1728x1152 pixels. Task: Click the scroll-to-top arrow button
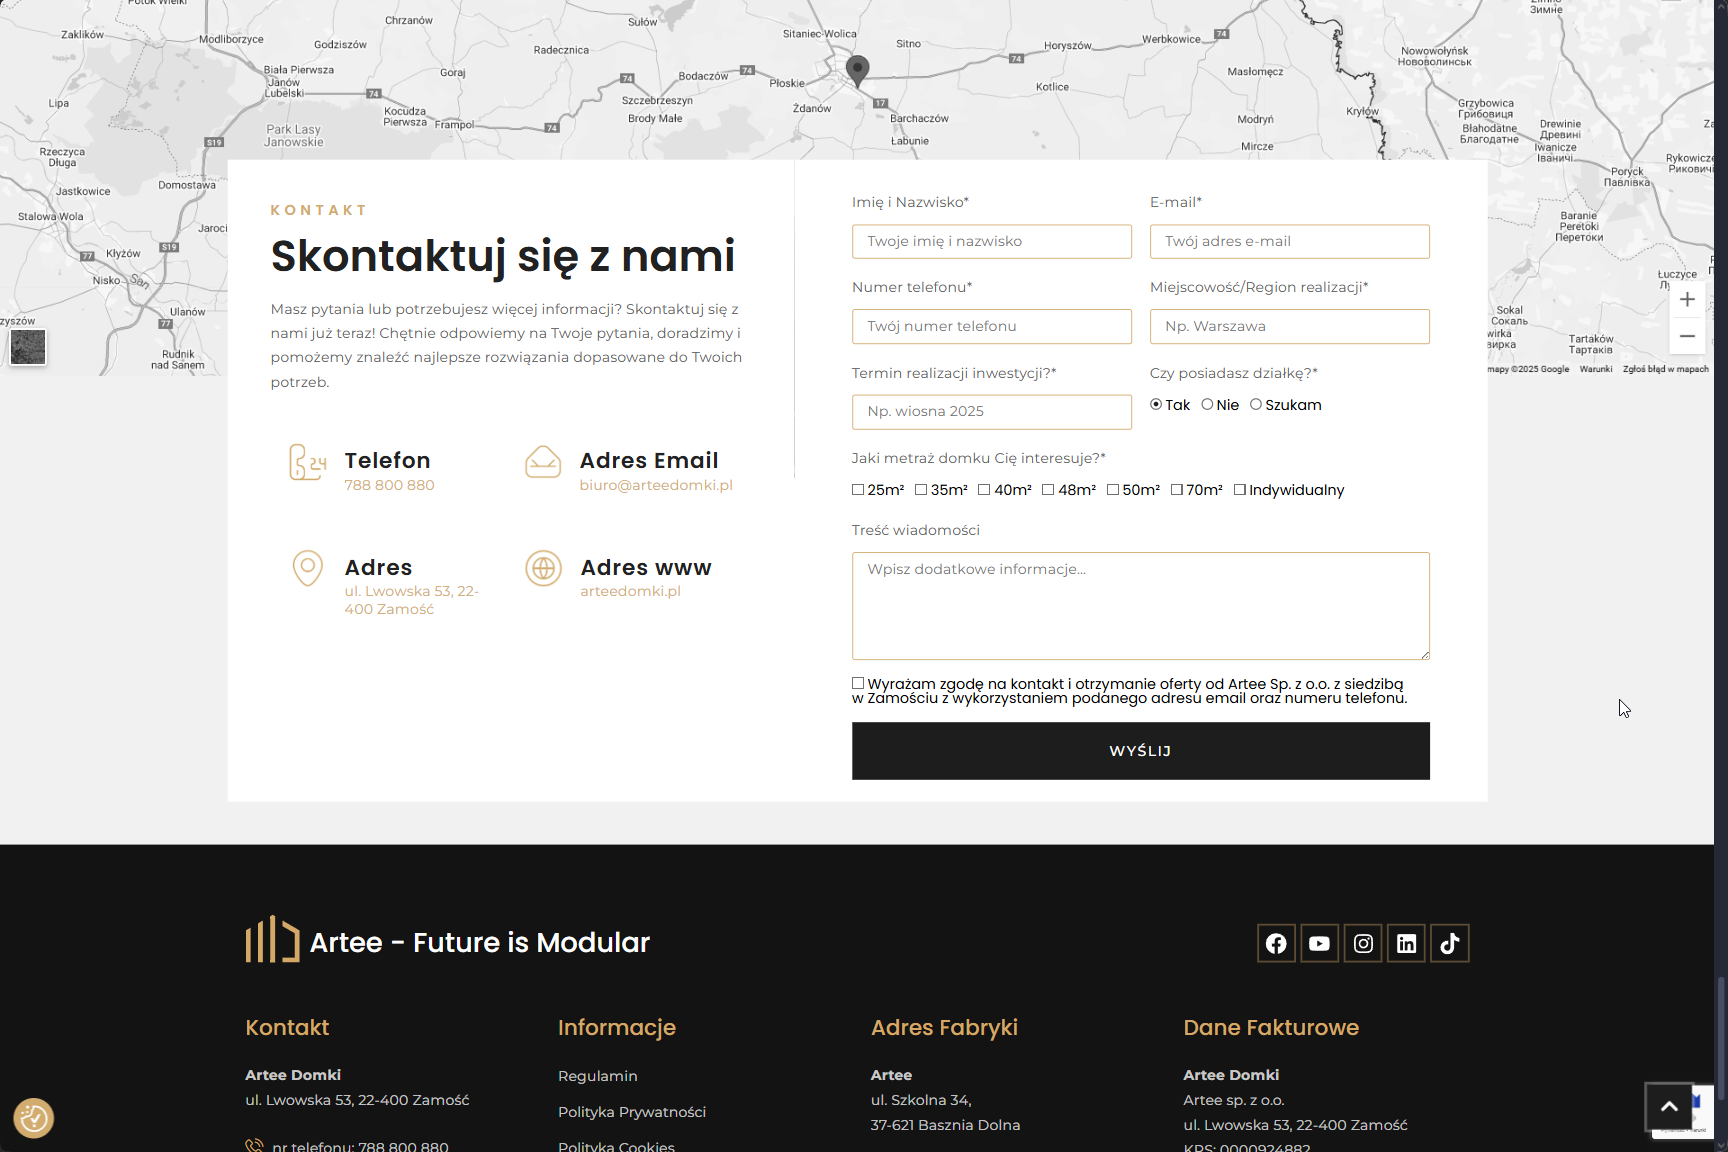pos(1669,1106)
